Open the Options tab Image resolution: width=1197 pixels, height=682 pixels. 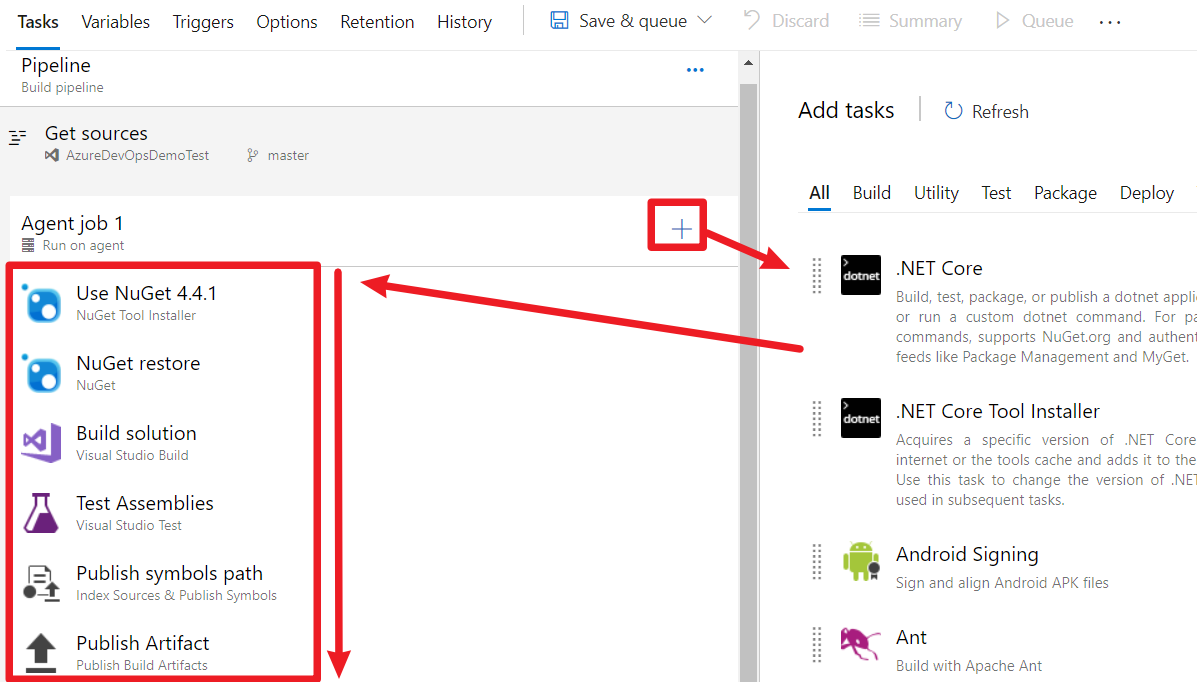[286, 21]
